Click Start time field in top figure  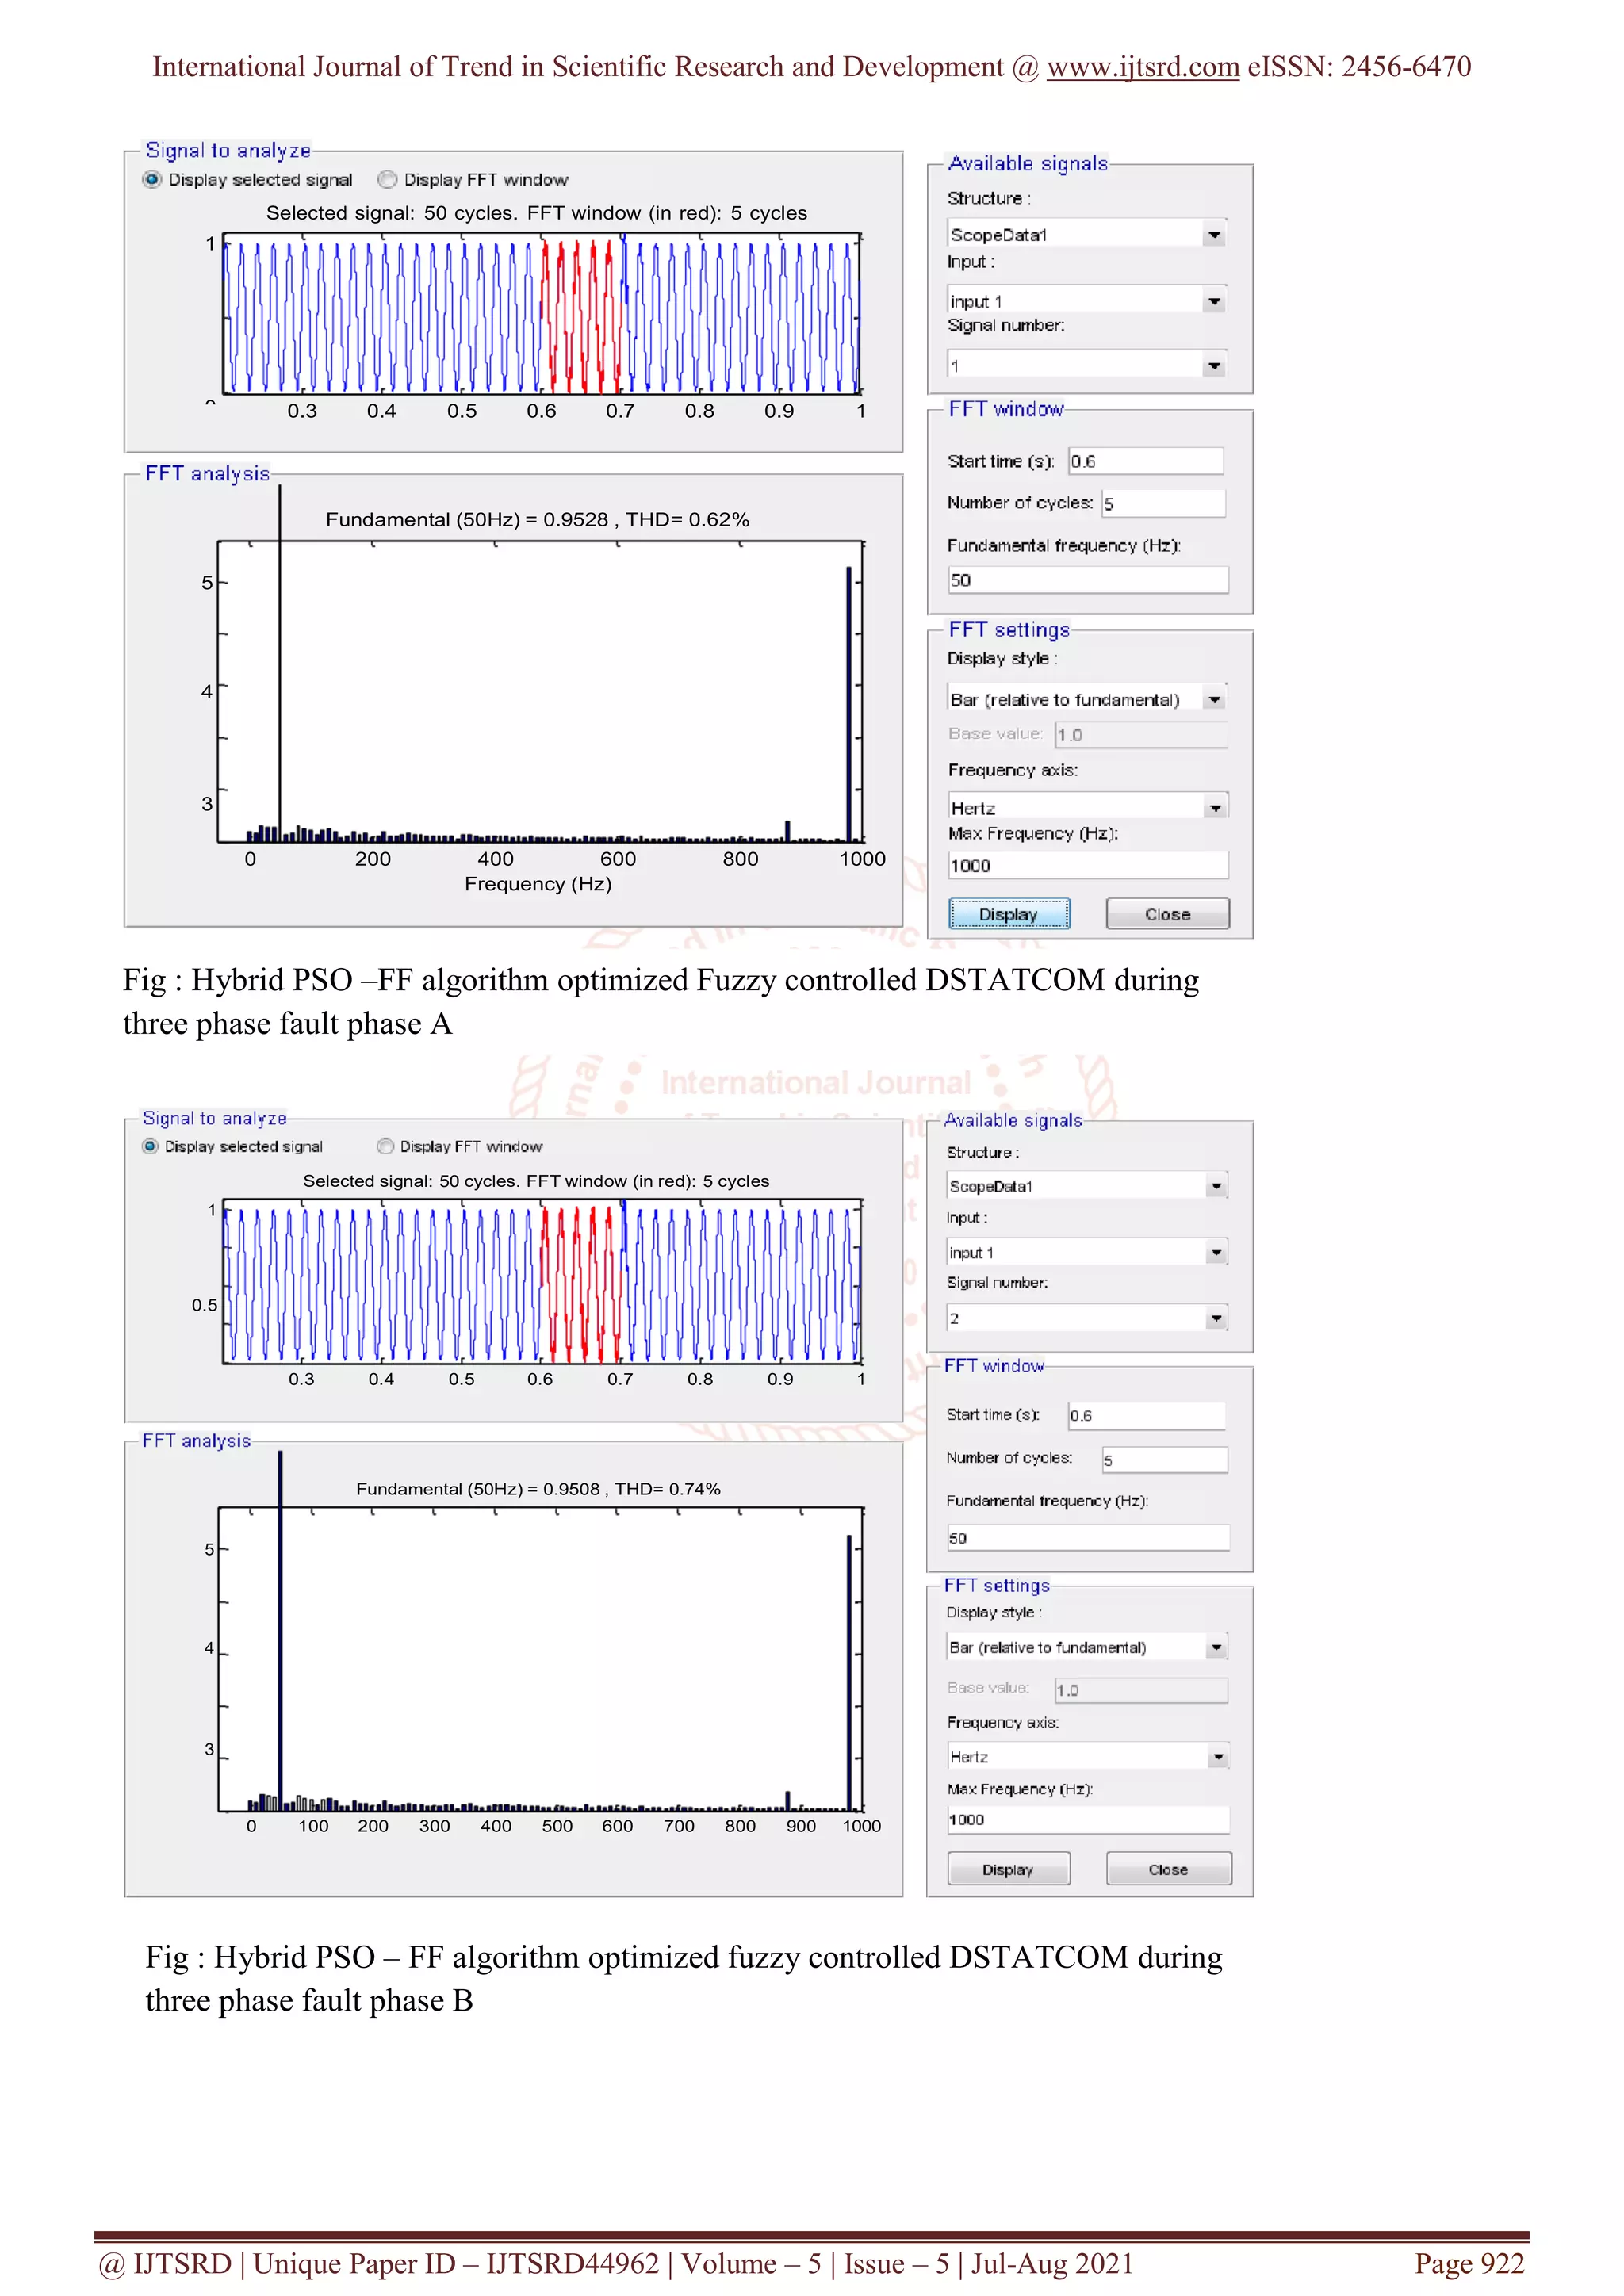(1146, 461)
